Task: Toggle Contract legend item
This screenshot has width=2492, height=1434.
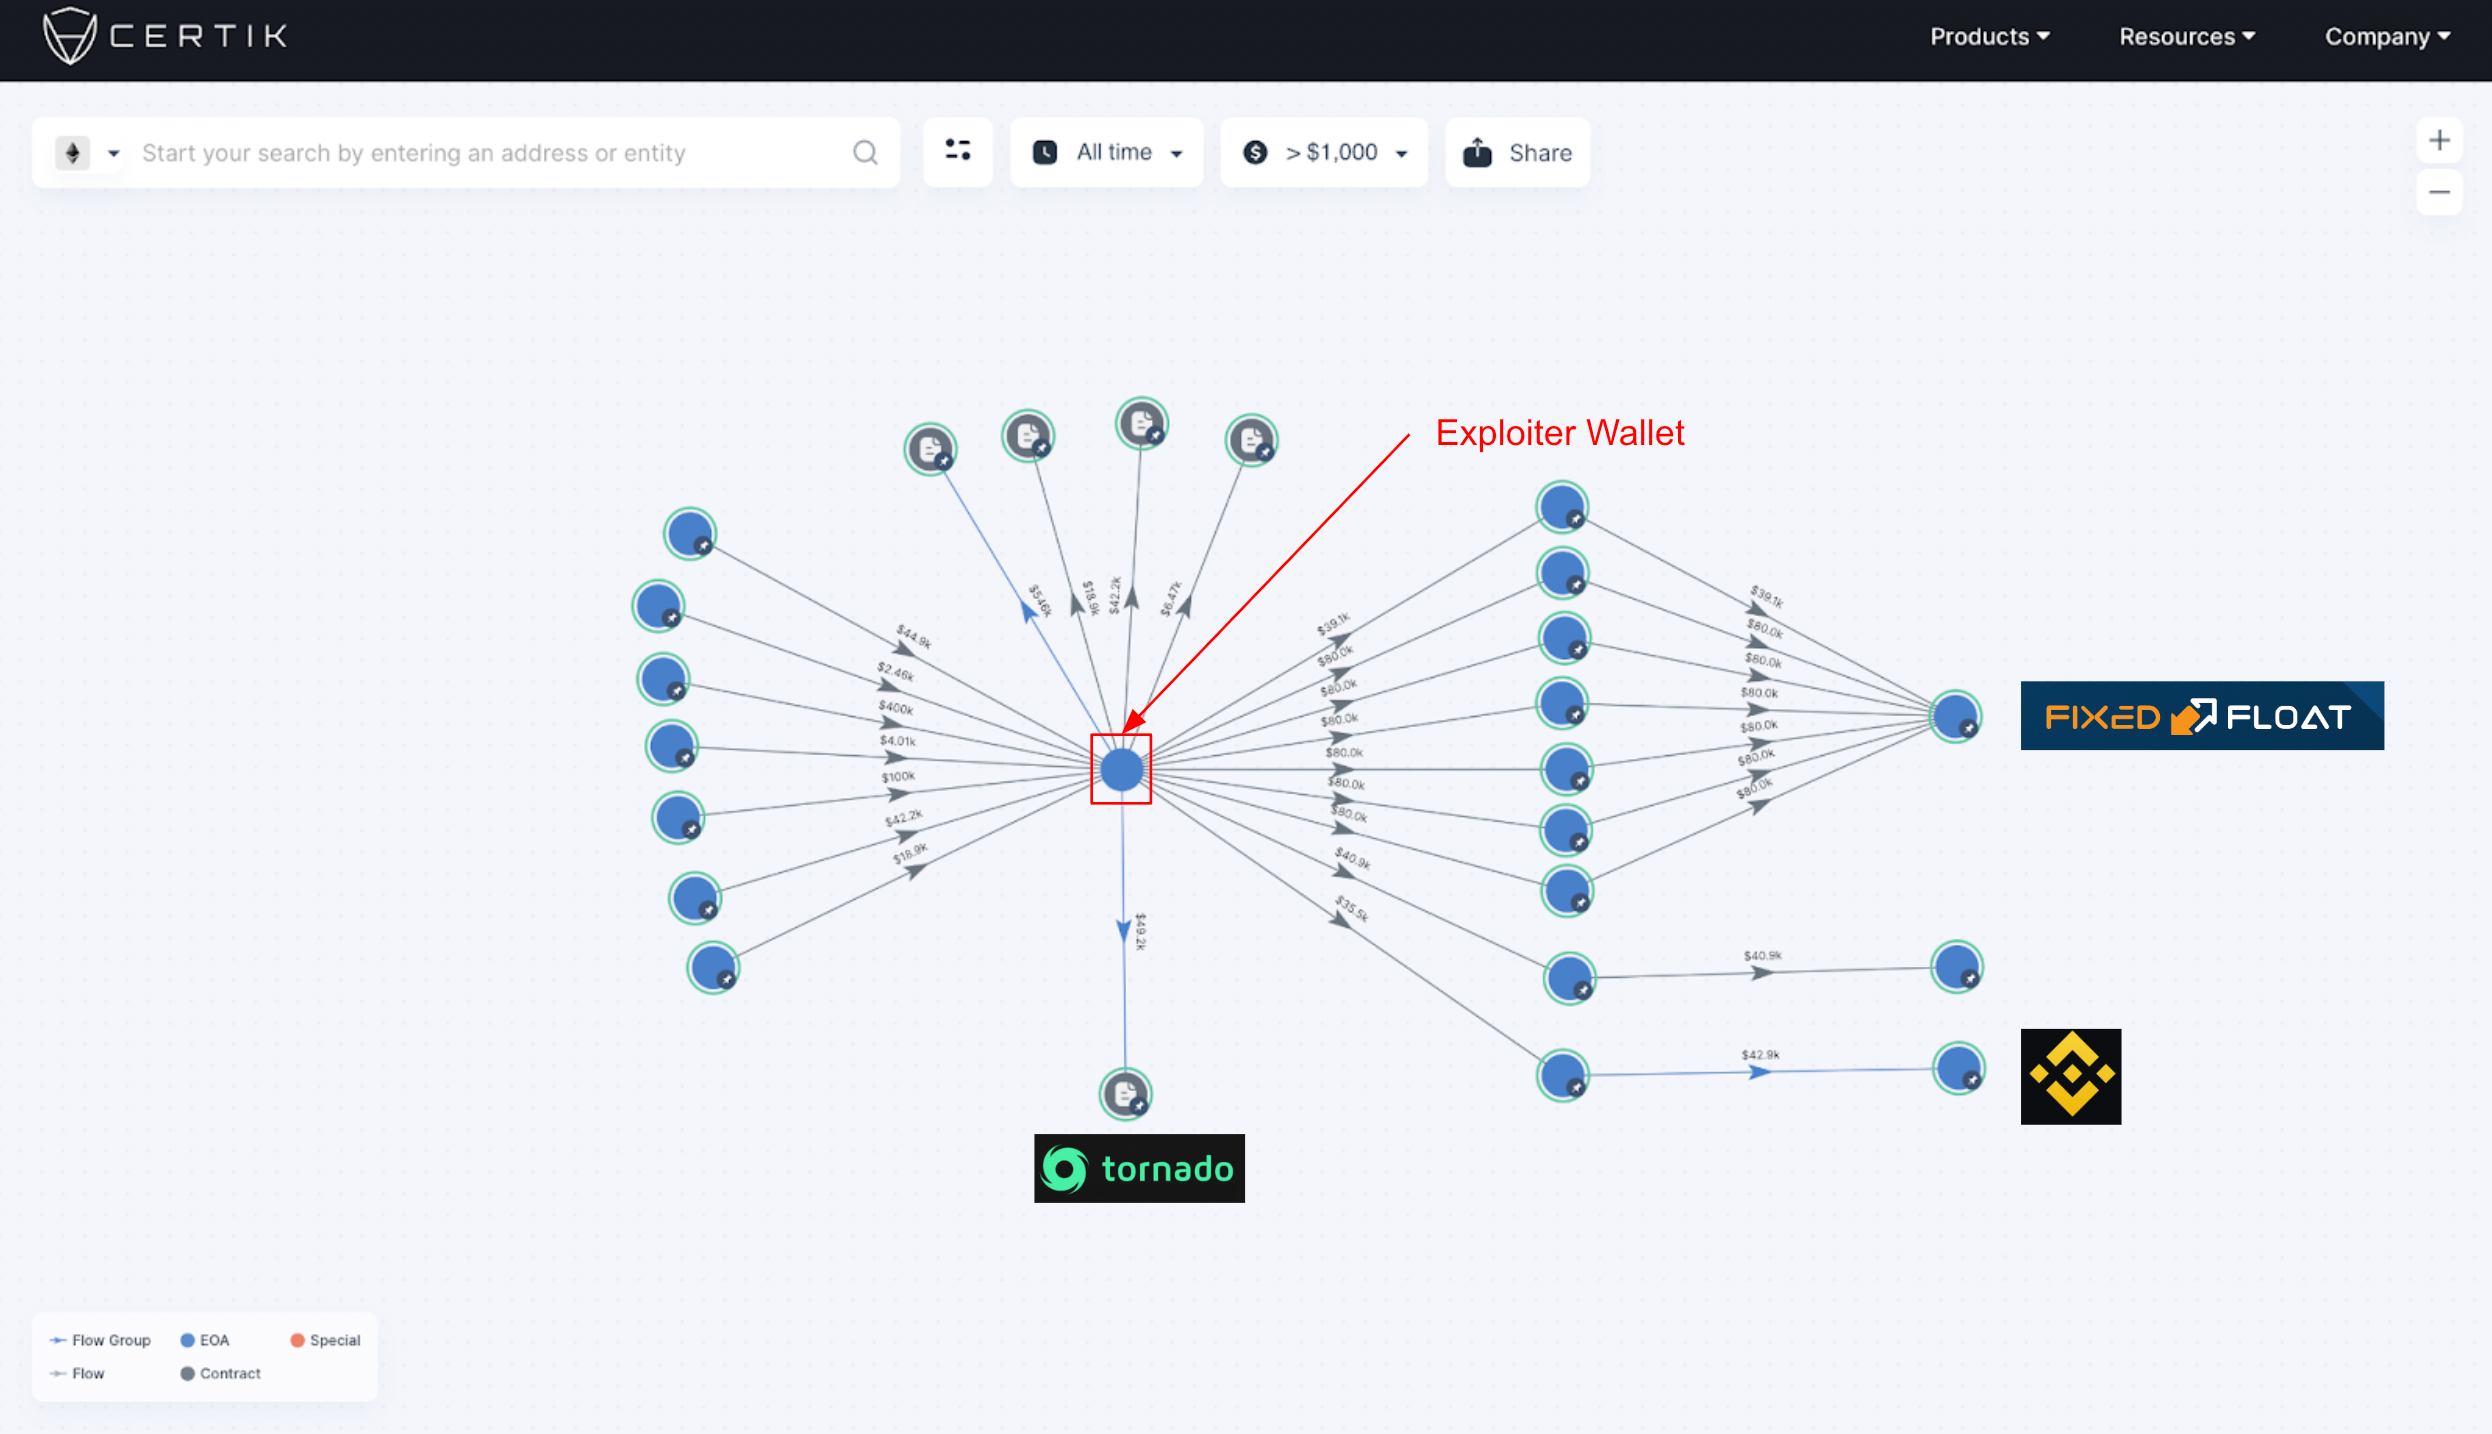Action: 220,1373
